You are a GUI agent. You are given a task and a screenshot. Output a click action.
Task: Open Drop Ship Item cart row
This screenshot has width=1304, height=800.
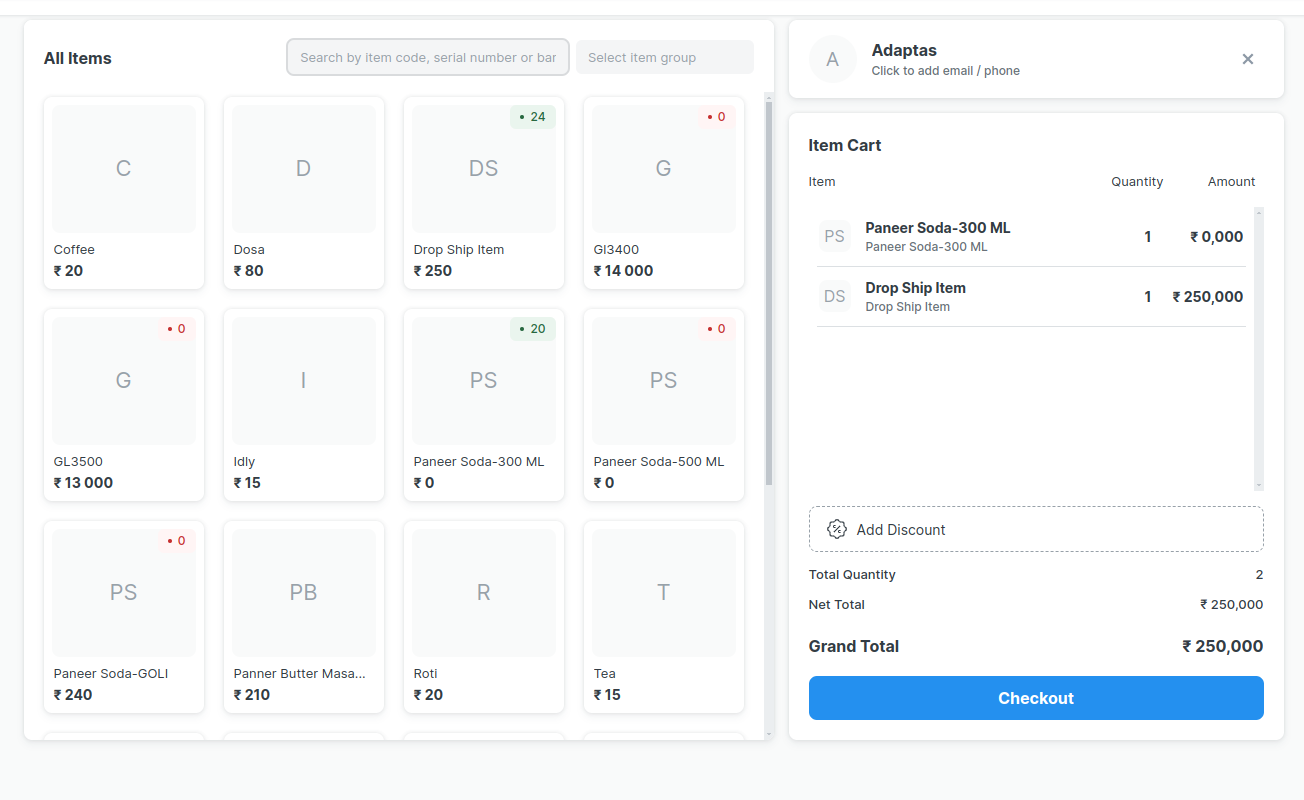[x=1031, y=297]
